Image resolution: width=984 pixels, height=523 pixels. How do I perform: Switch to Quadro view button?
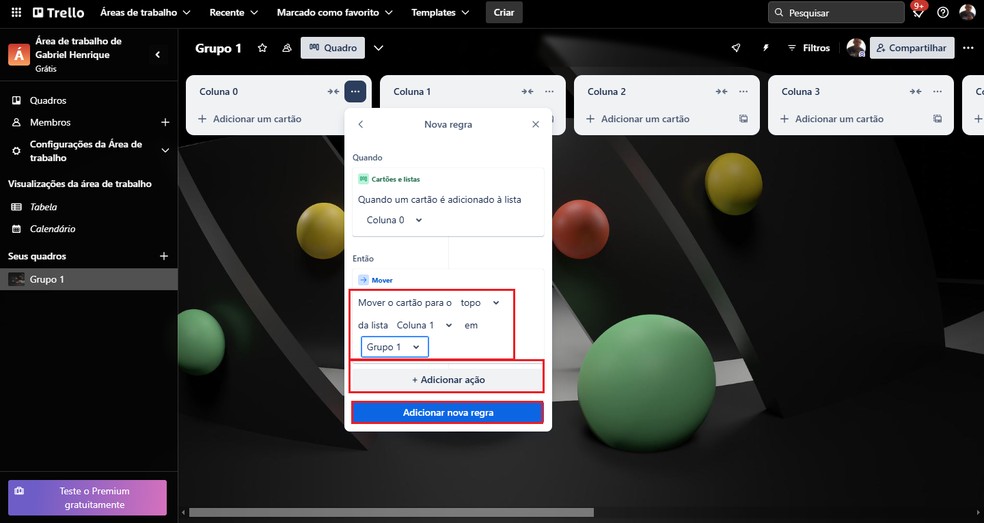point(333,48)
